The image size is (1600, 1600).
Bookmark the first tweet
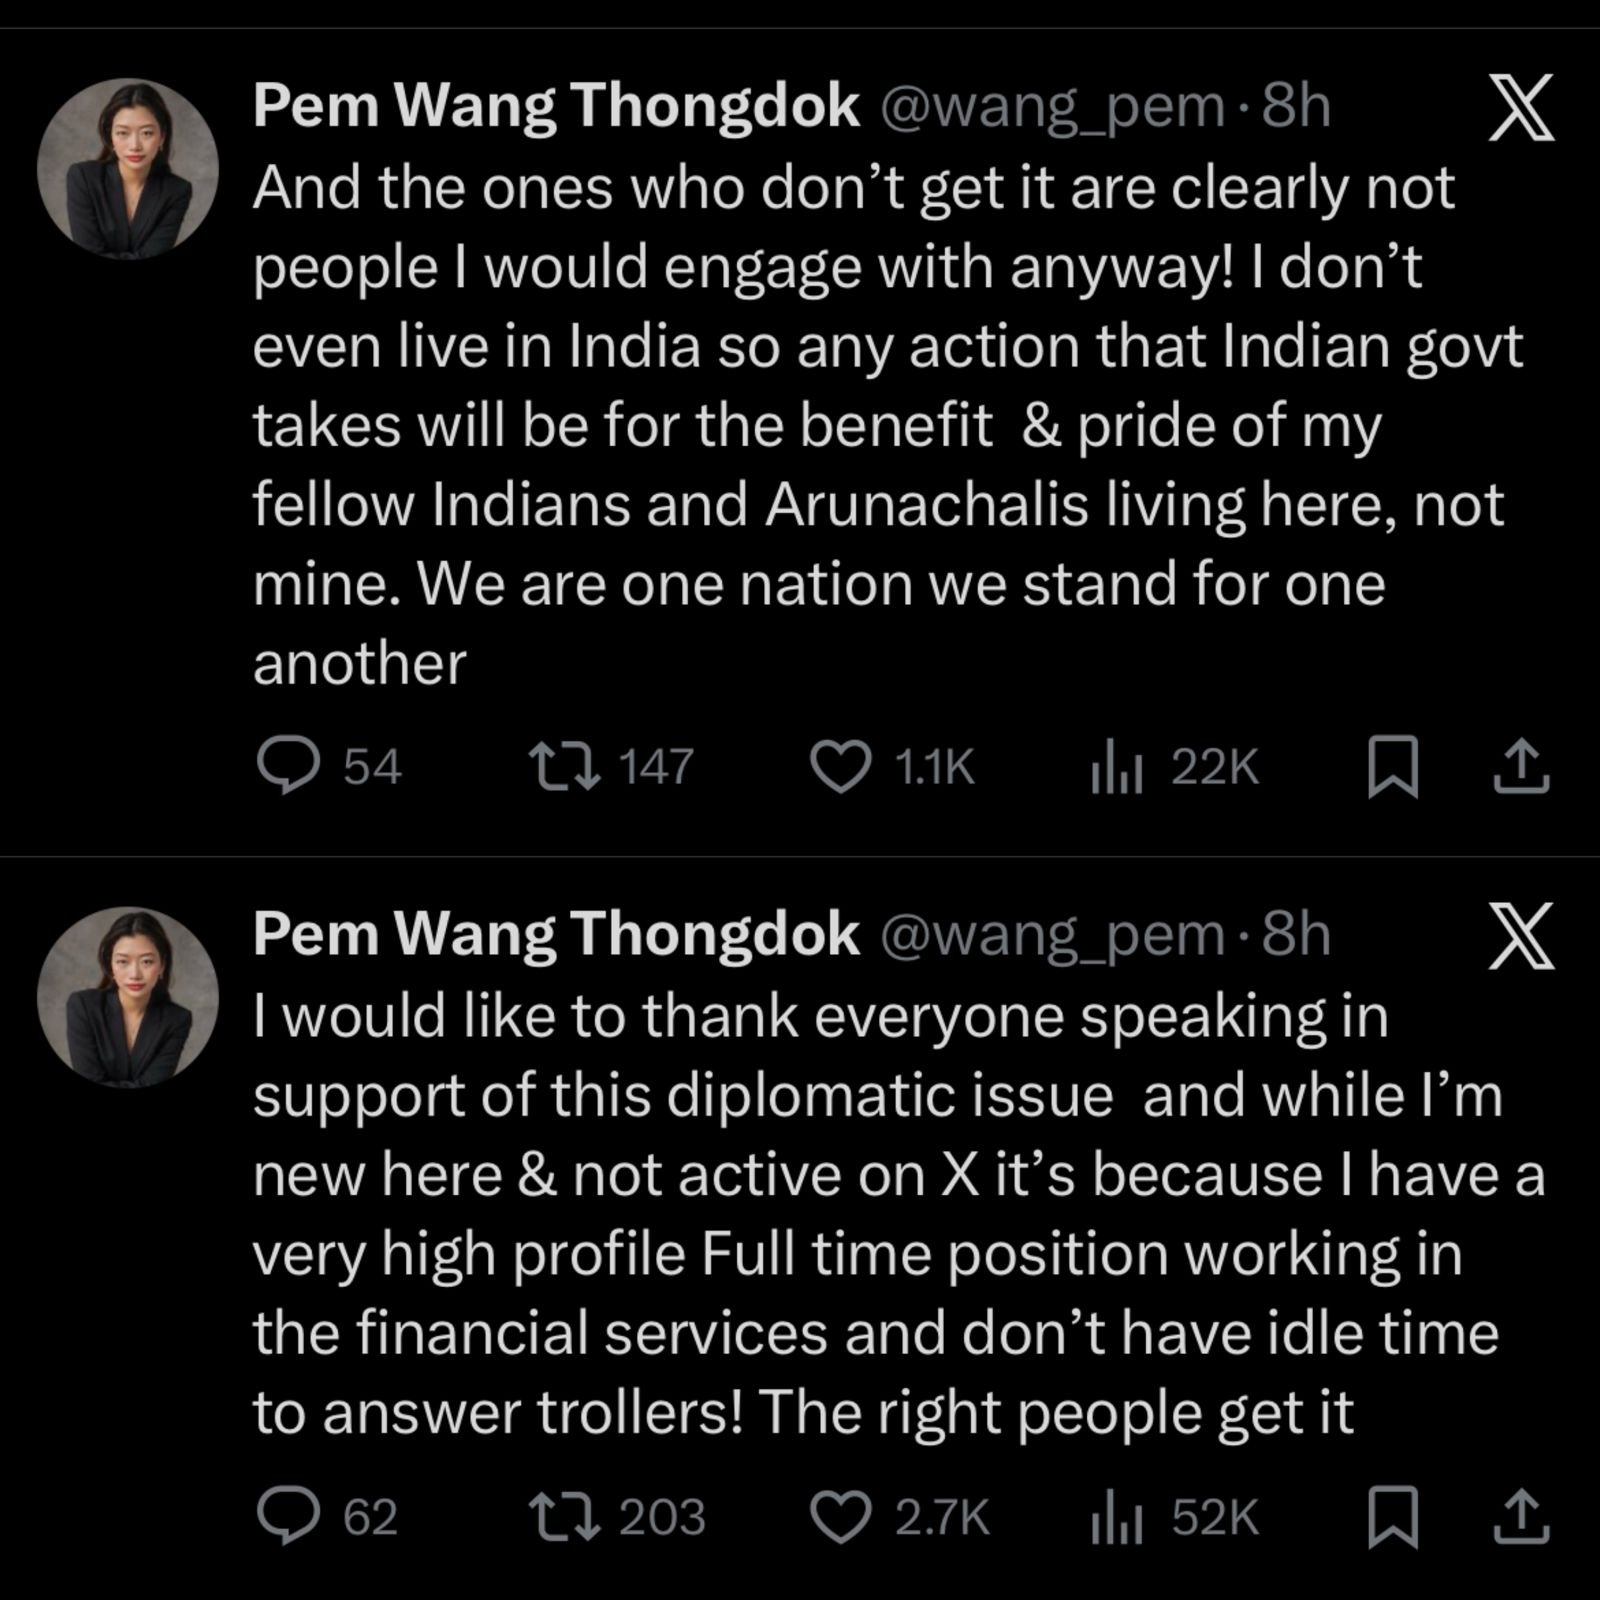click(x=1392, y=767)
